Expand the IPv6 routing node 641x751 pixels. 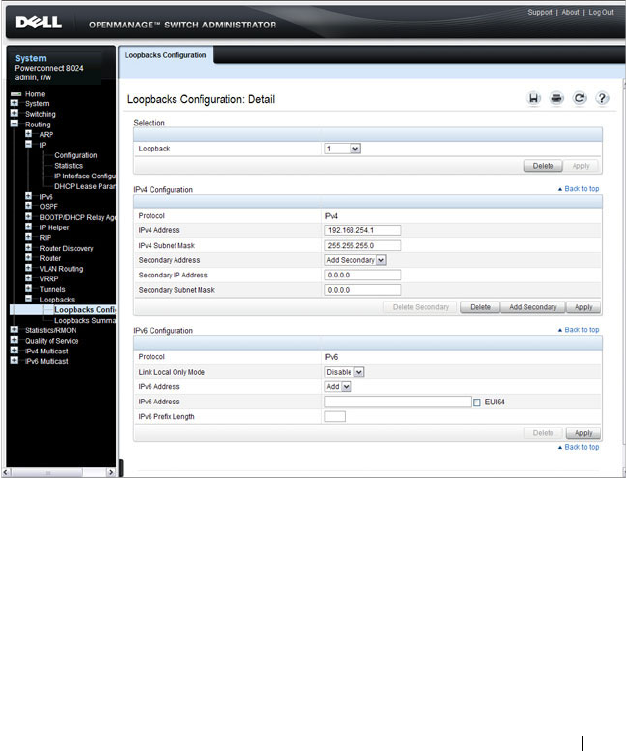click(x=29, y=196)
